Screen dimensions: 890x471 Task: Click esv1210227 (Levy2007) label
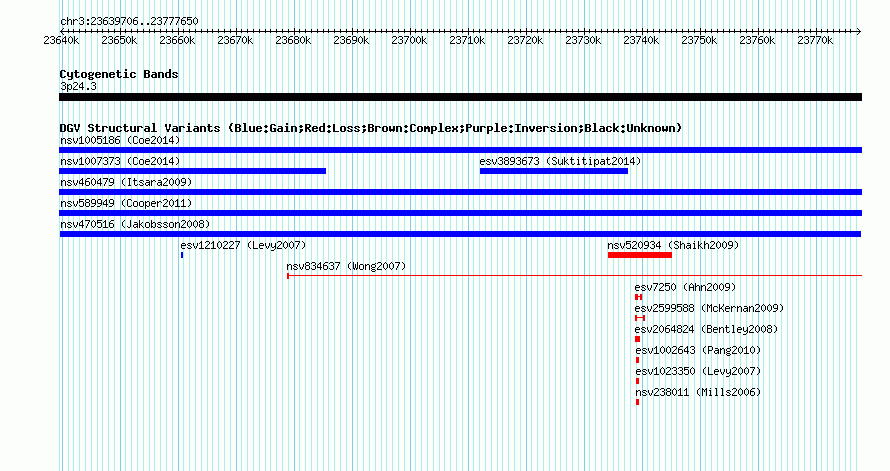click(x=243, y=245)
